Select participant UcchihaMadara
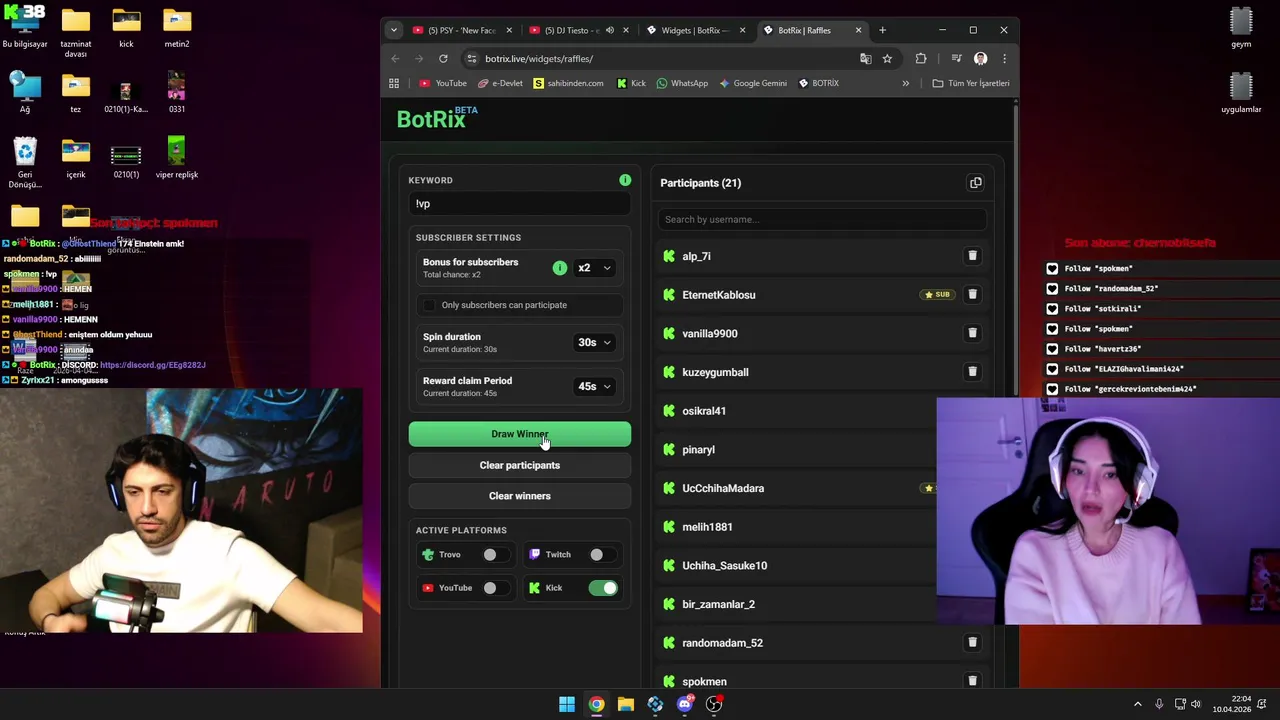 723,488
